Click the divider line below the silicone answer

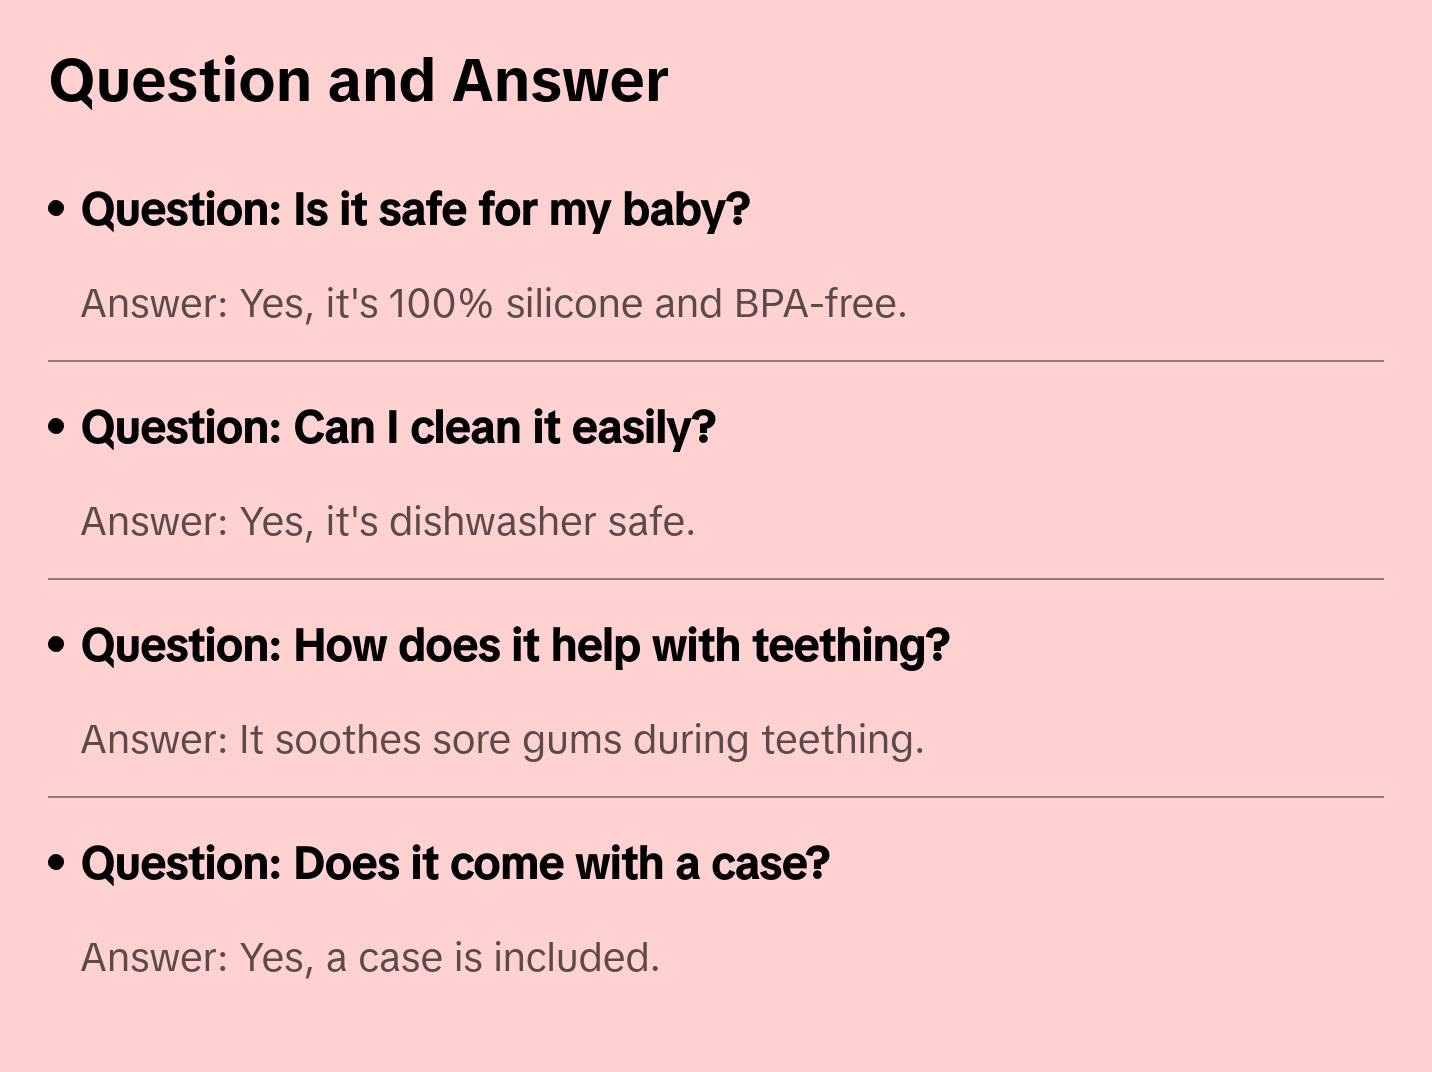(716, 361)
